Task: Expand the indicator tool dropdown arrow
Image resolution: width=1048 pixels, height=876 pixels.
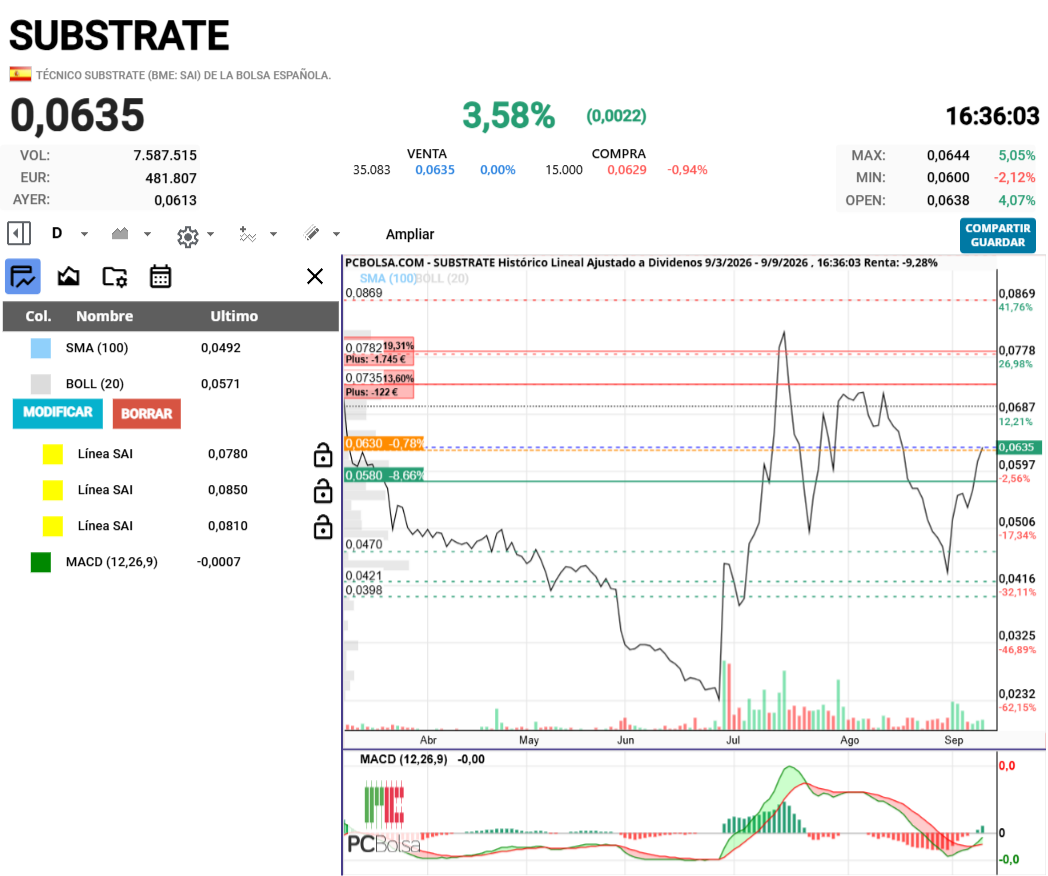Action: point(273,234)
